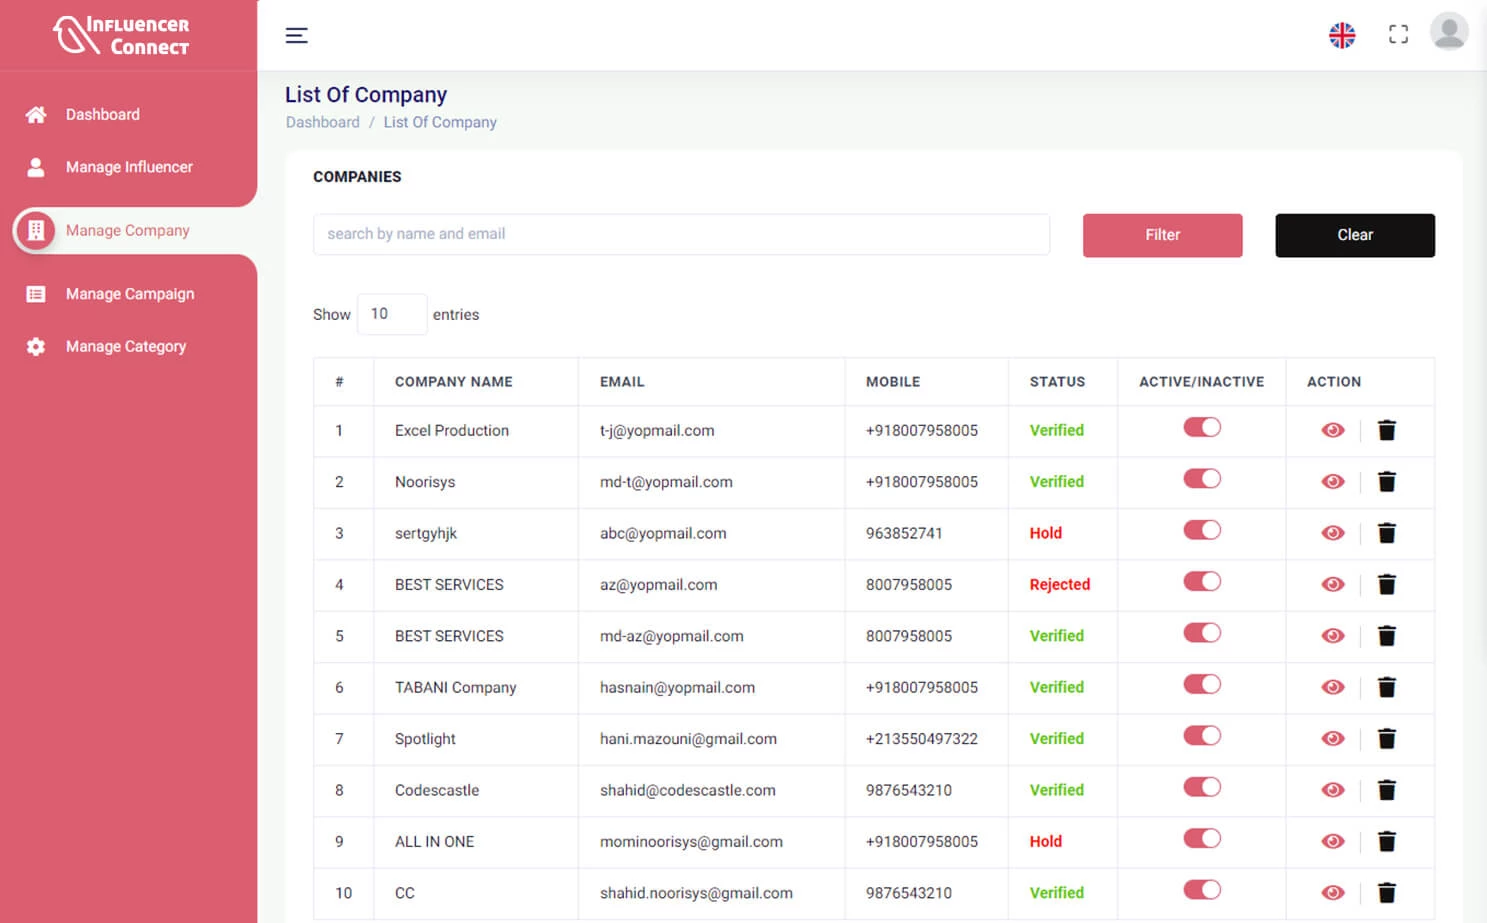Select the Manage Influencer sidebar icon
This screenshot has height=923, width=1487.
[36, 167]
